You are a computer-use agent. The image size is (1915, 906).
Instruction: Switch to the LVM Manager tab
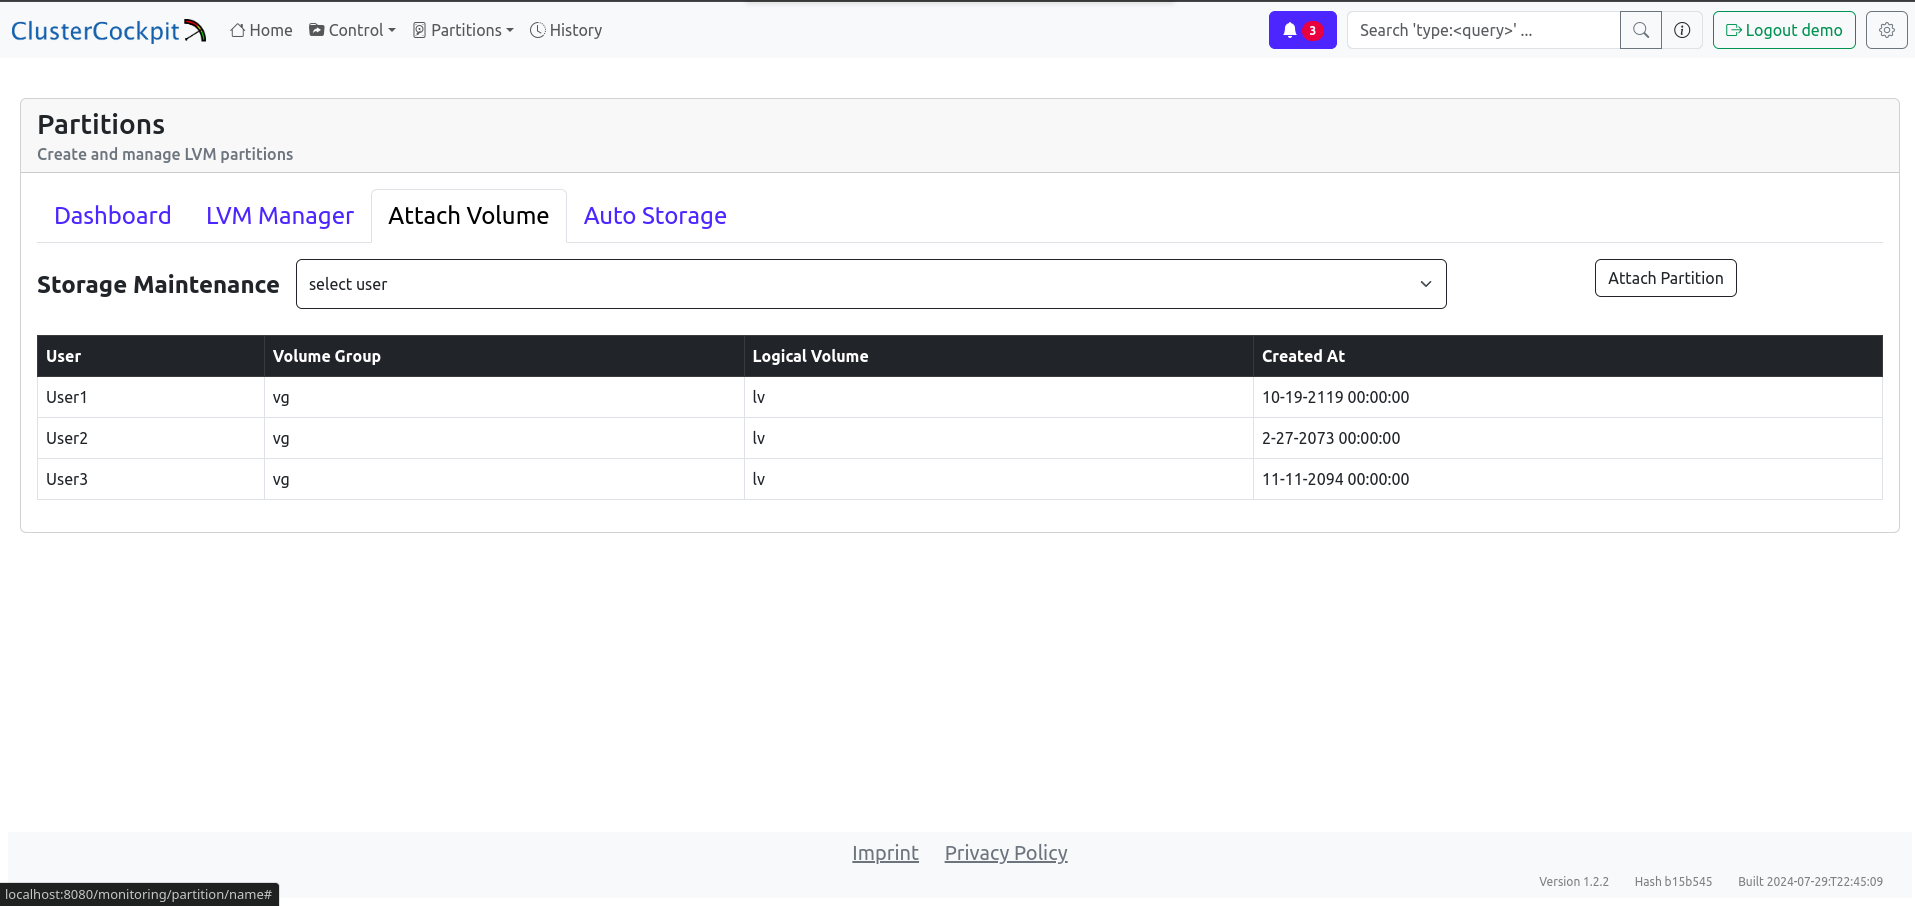pyautogui.click(x=279, y=216)
